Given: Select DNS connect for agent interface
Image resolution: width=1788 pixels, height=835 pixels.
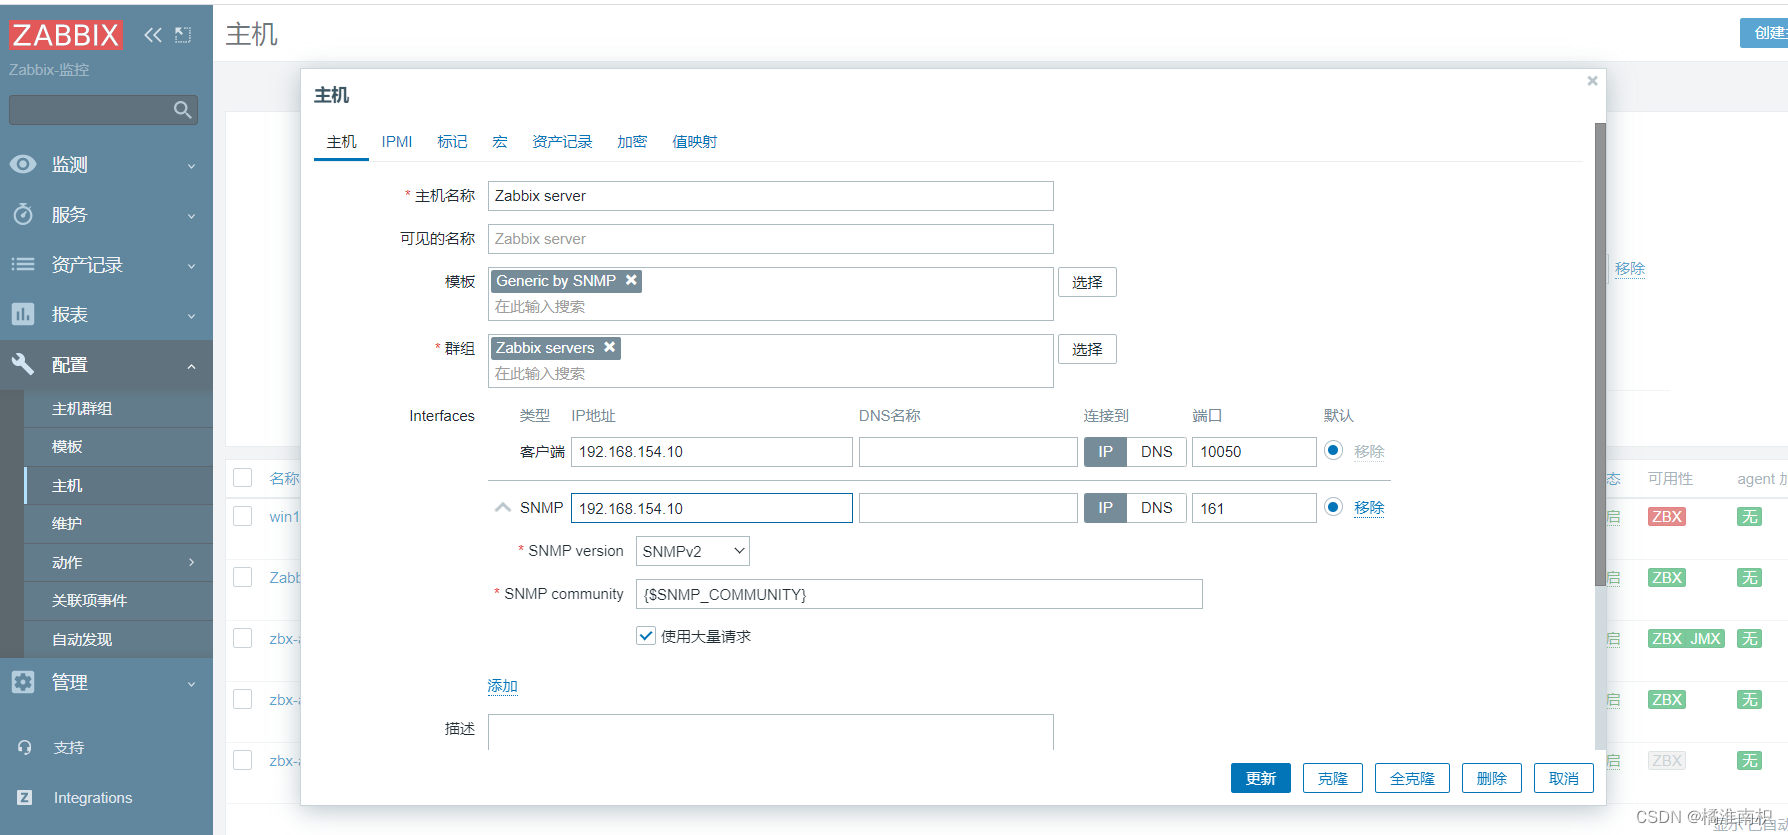Looking at the screenshot, I should point(1156,452).
